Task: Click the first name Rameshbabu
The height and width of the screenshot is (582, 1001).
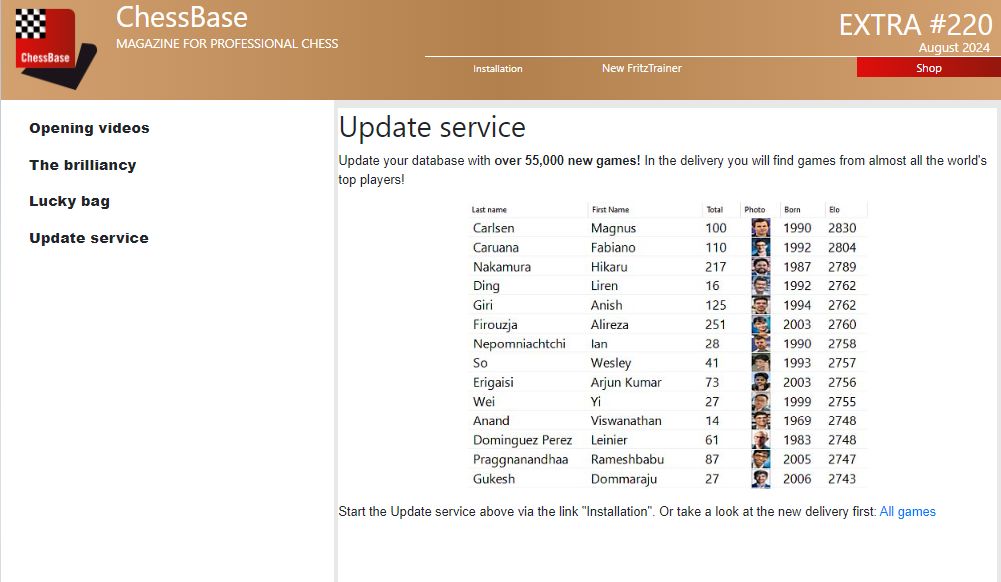Action: pyautogui.click(x=627, y=459)
